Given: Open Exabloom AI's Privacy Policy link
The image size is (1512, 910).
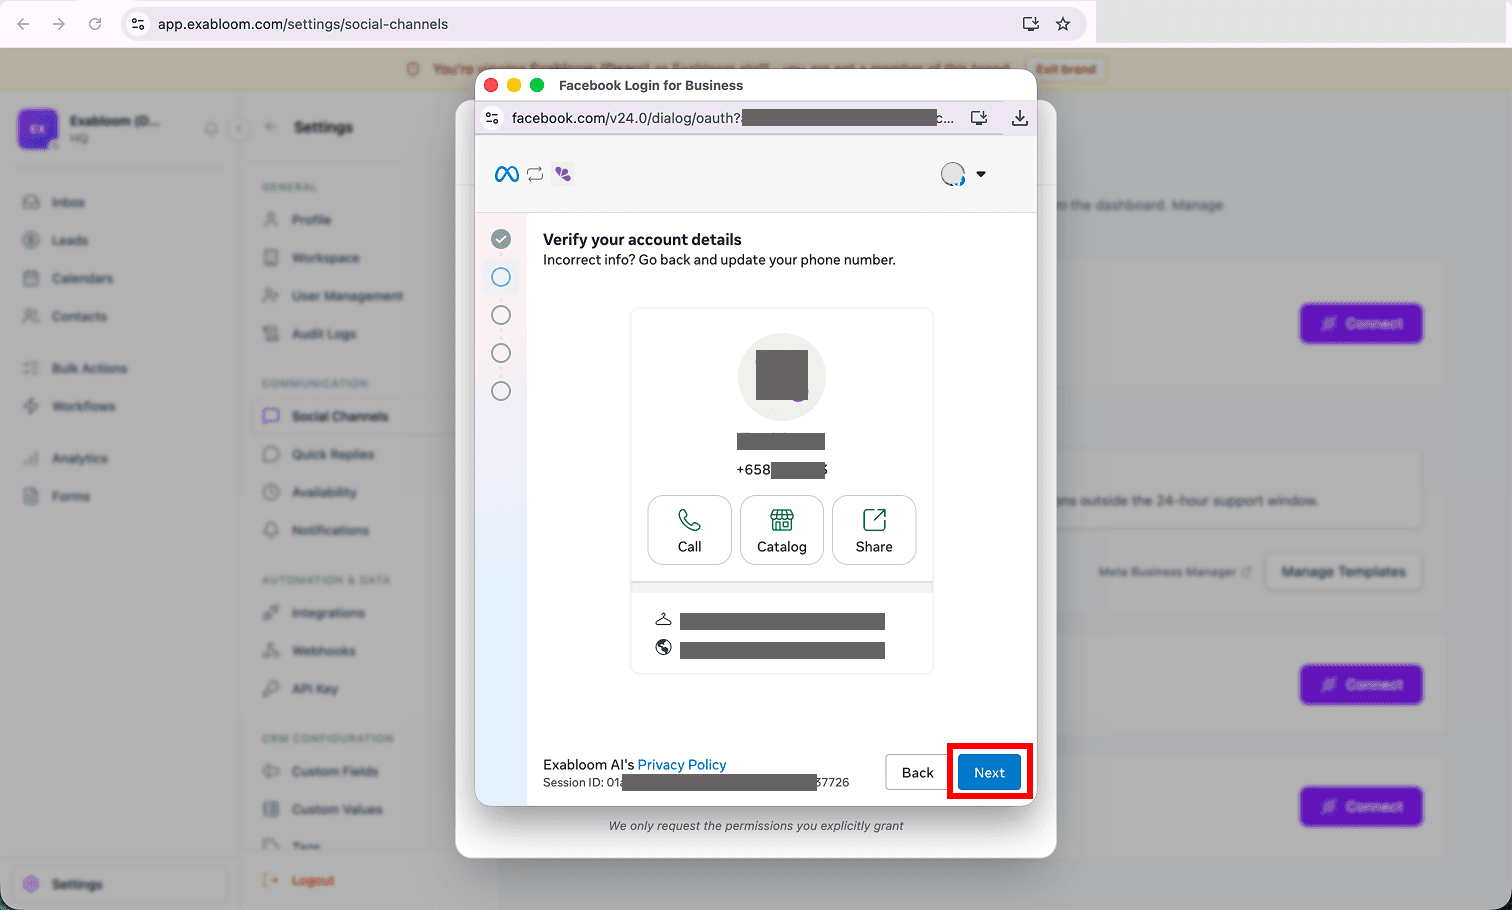Looking at the screenshot, I should [x=682, y=765].
